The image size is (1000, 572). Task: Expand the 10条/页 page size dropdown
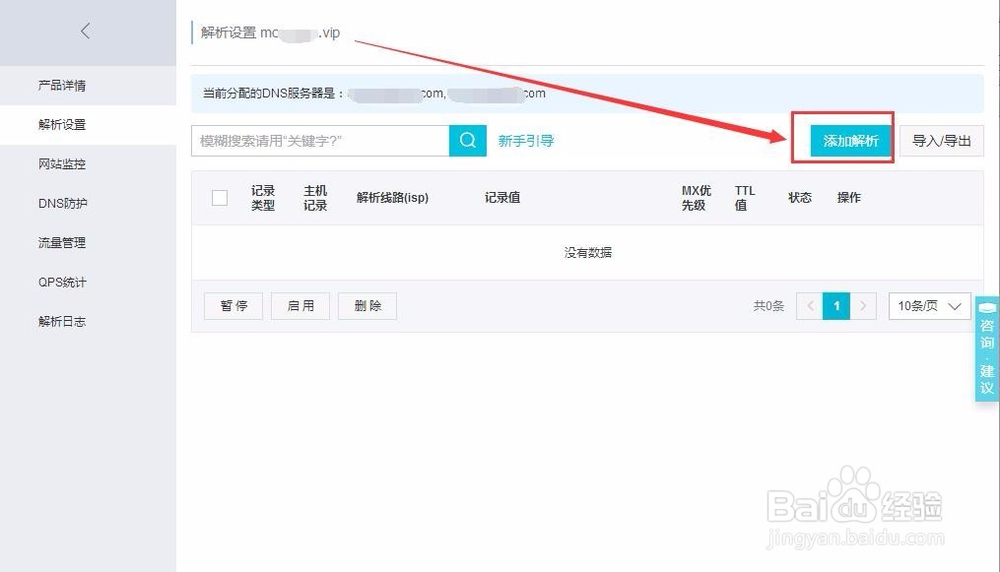point(929,306)
